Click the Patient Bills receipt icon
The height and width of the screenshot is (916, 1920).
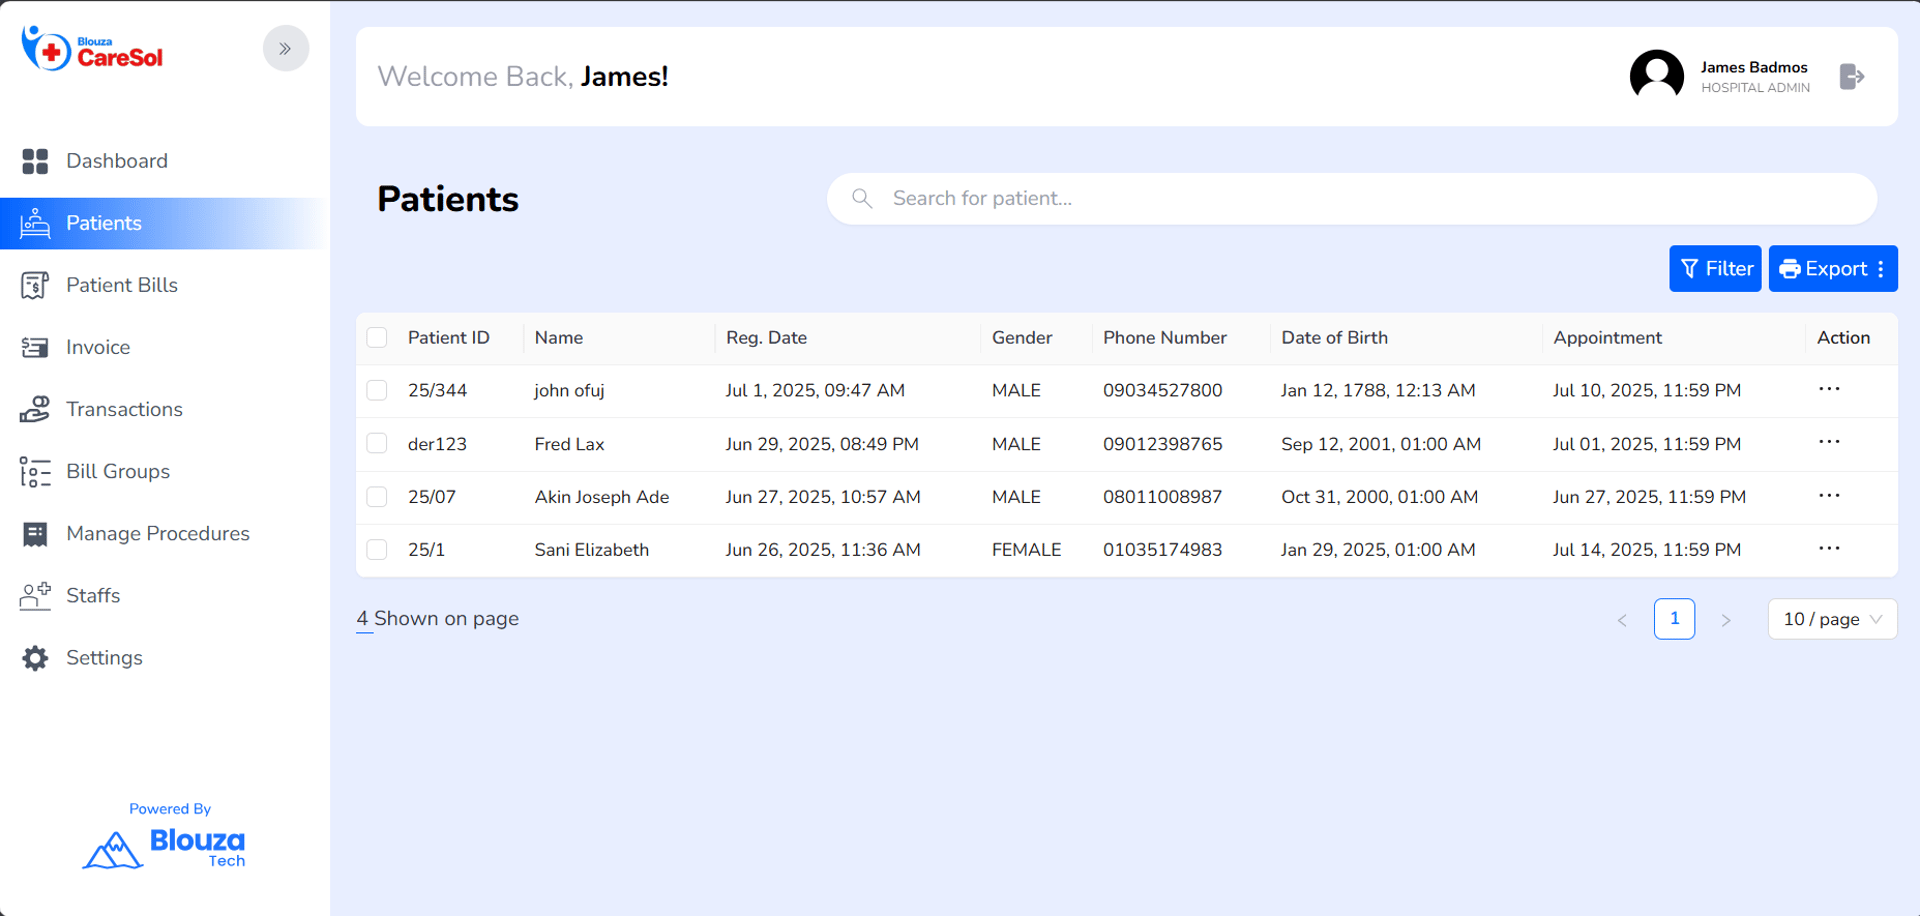(x=35, y=285)
